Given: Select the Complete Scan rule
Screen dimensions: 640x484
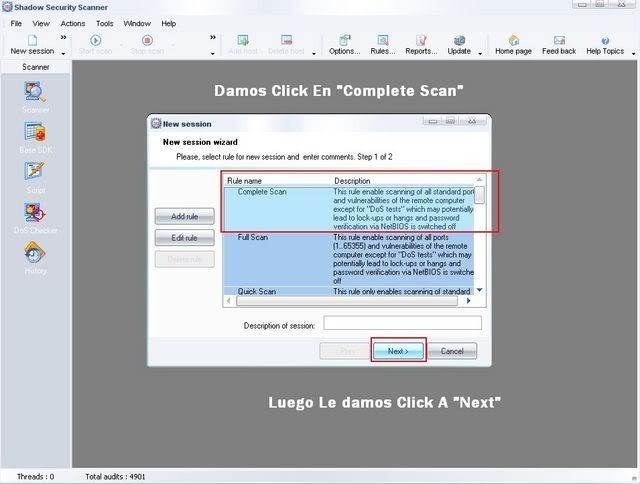Looking at the screenshot, I should coord(349,209).
